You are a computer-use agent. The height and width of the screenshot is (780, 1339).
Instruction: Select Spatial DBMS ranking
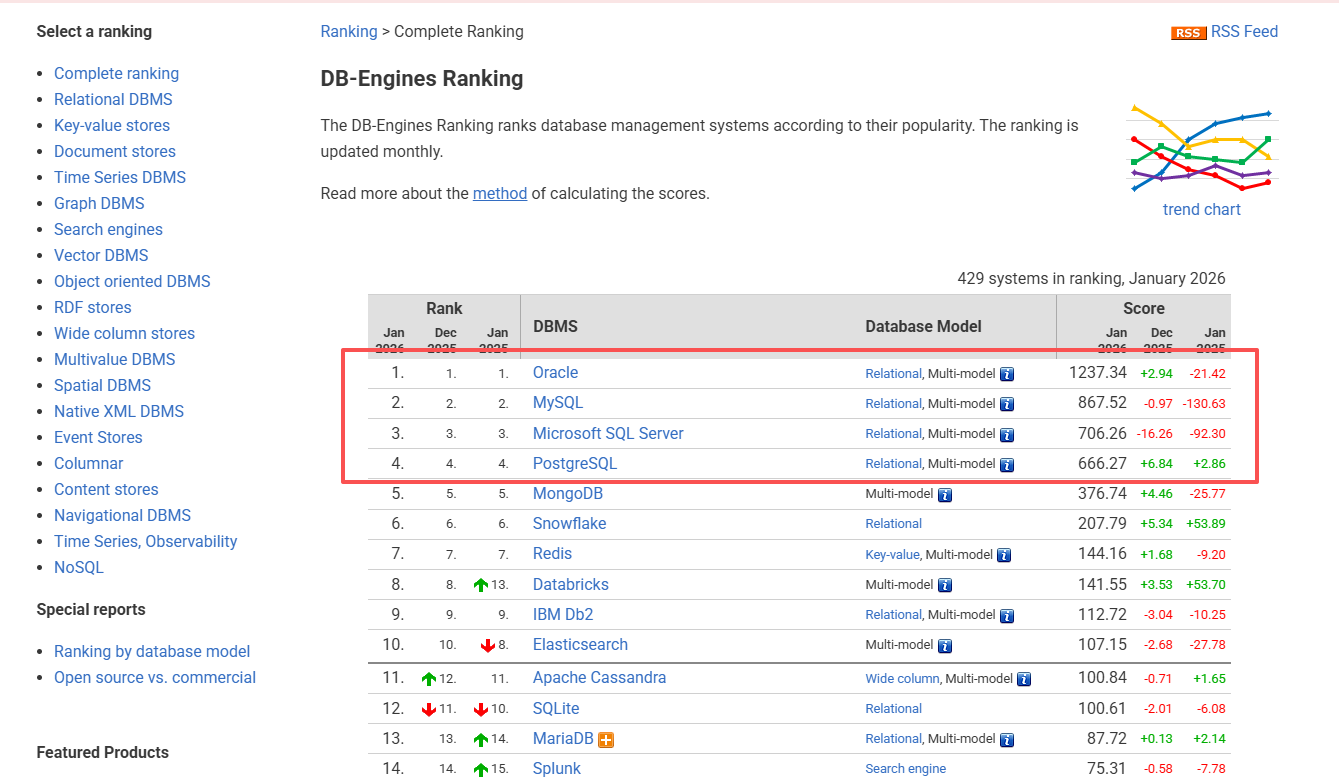coord(102,385)
